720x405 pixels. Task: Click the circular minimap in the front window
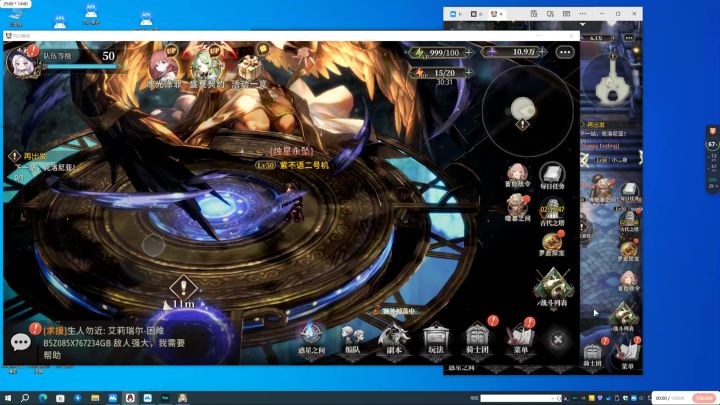(x=527, y=111)
